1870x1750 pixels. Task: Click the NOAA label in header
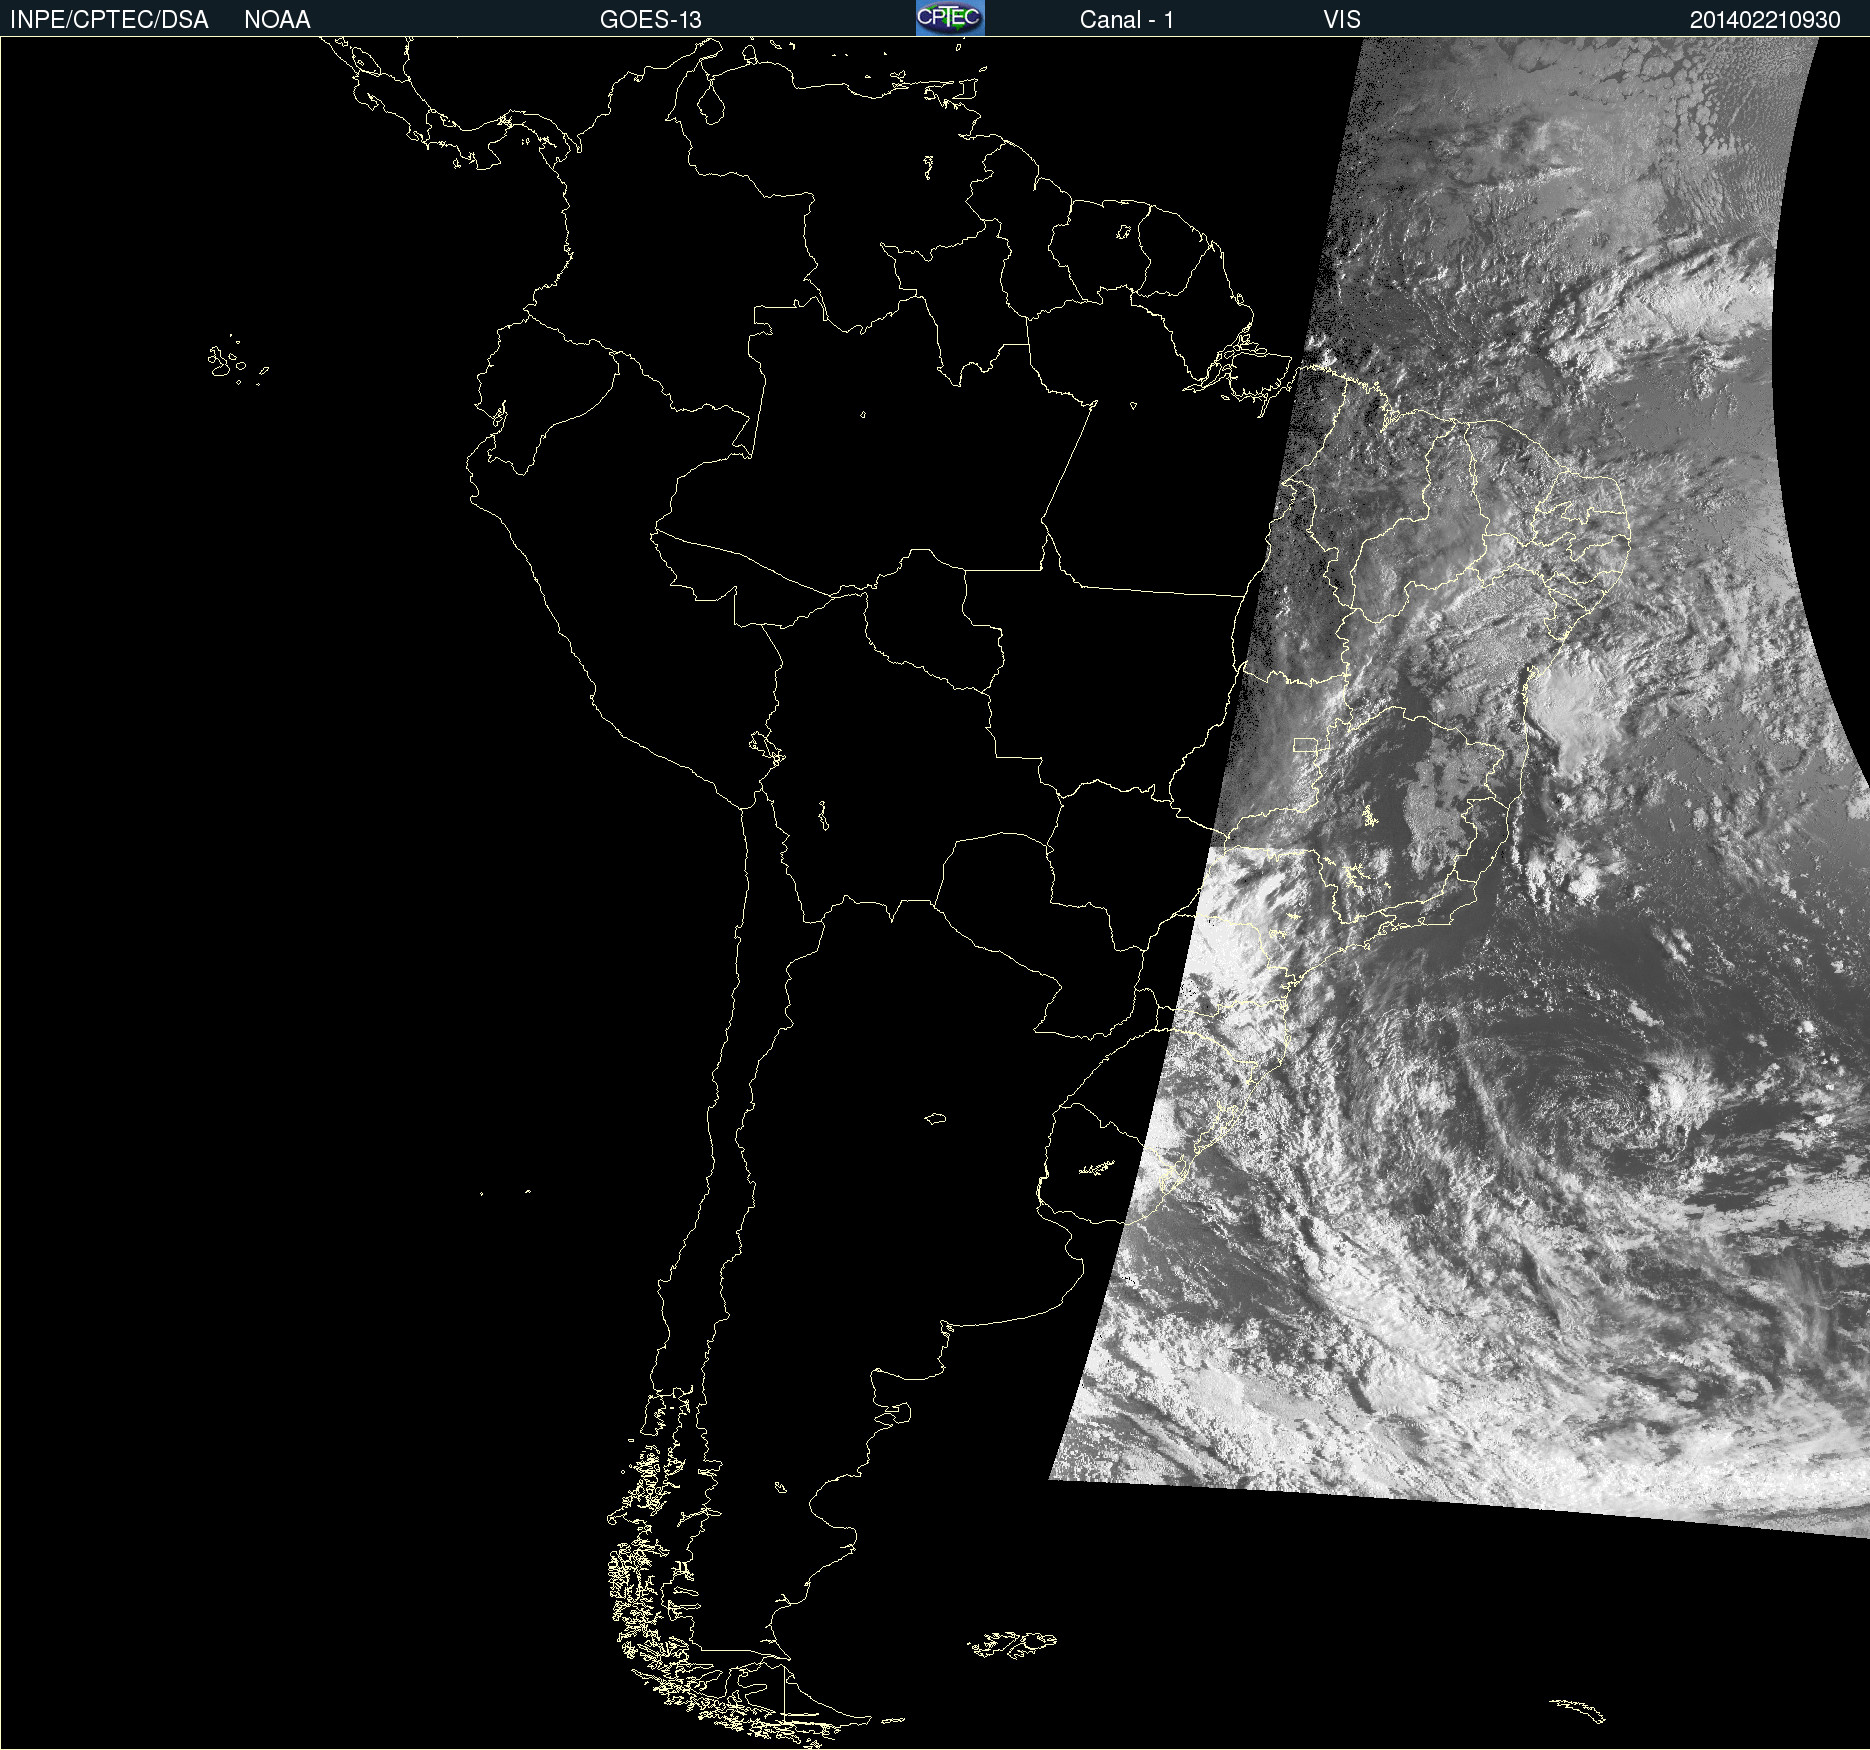[277, 20]
